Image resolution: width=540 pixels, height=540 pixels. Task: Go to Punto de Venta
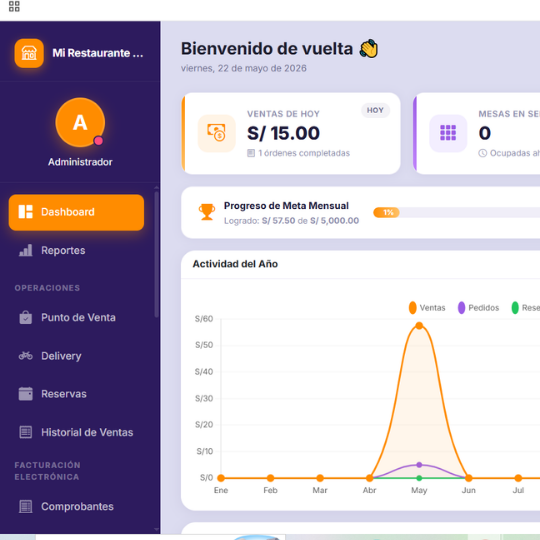pyautogui.click(x=76, y=317)
